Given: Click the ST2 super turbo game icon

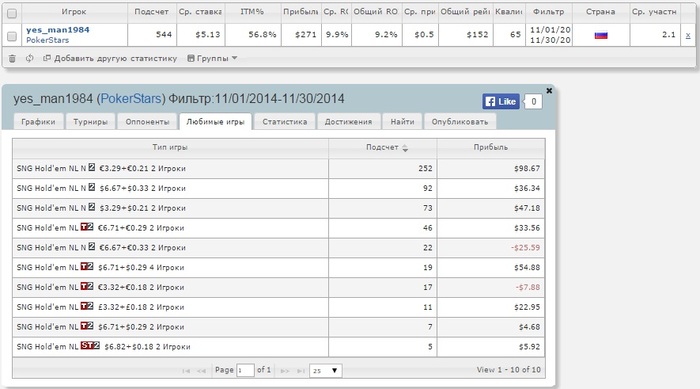Looking at the screenshot, I should [90, 345].
